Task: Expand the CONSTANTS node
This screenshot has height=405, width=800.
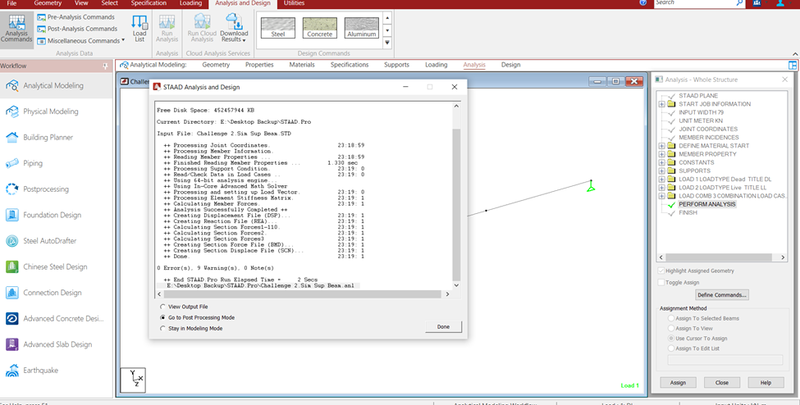Action: [662, 163]
